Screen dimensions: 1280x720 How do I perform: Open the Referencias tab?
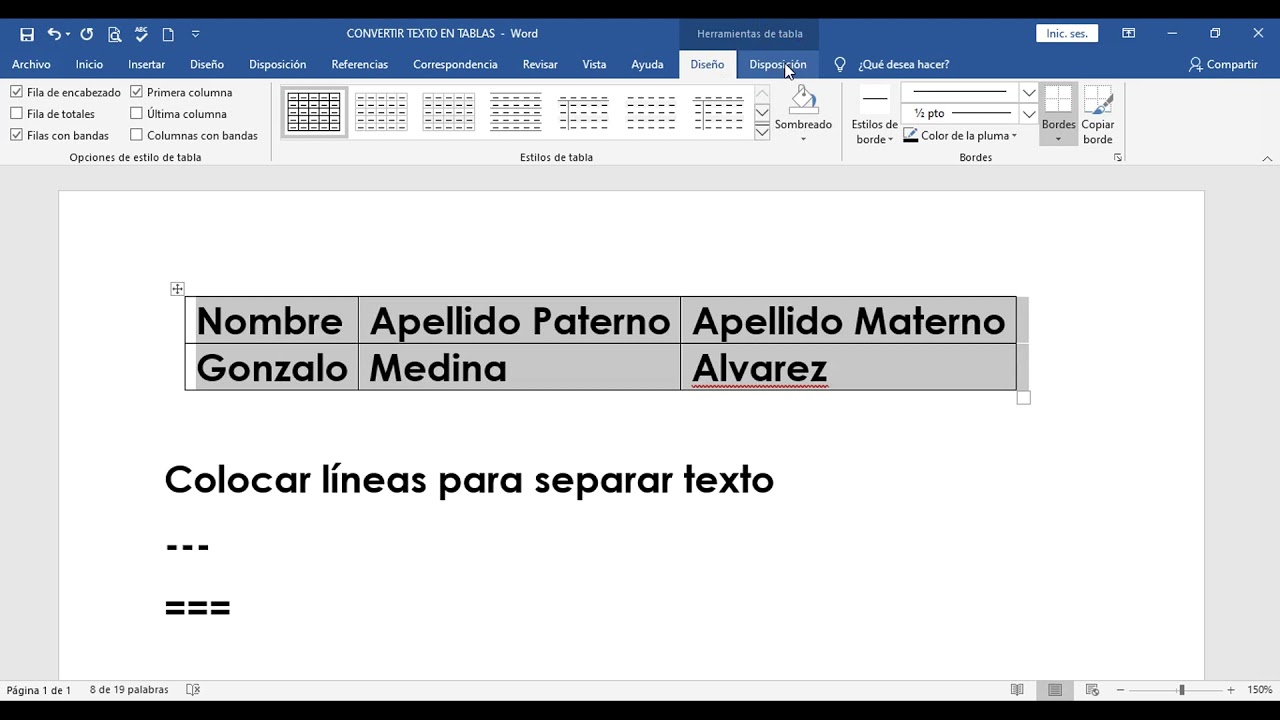(359, 64)
